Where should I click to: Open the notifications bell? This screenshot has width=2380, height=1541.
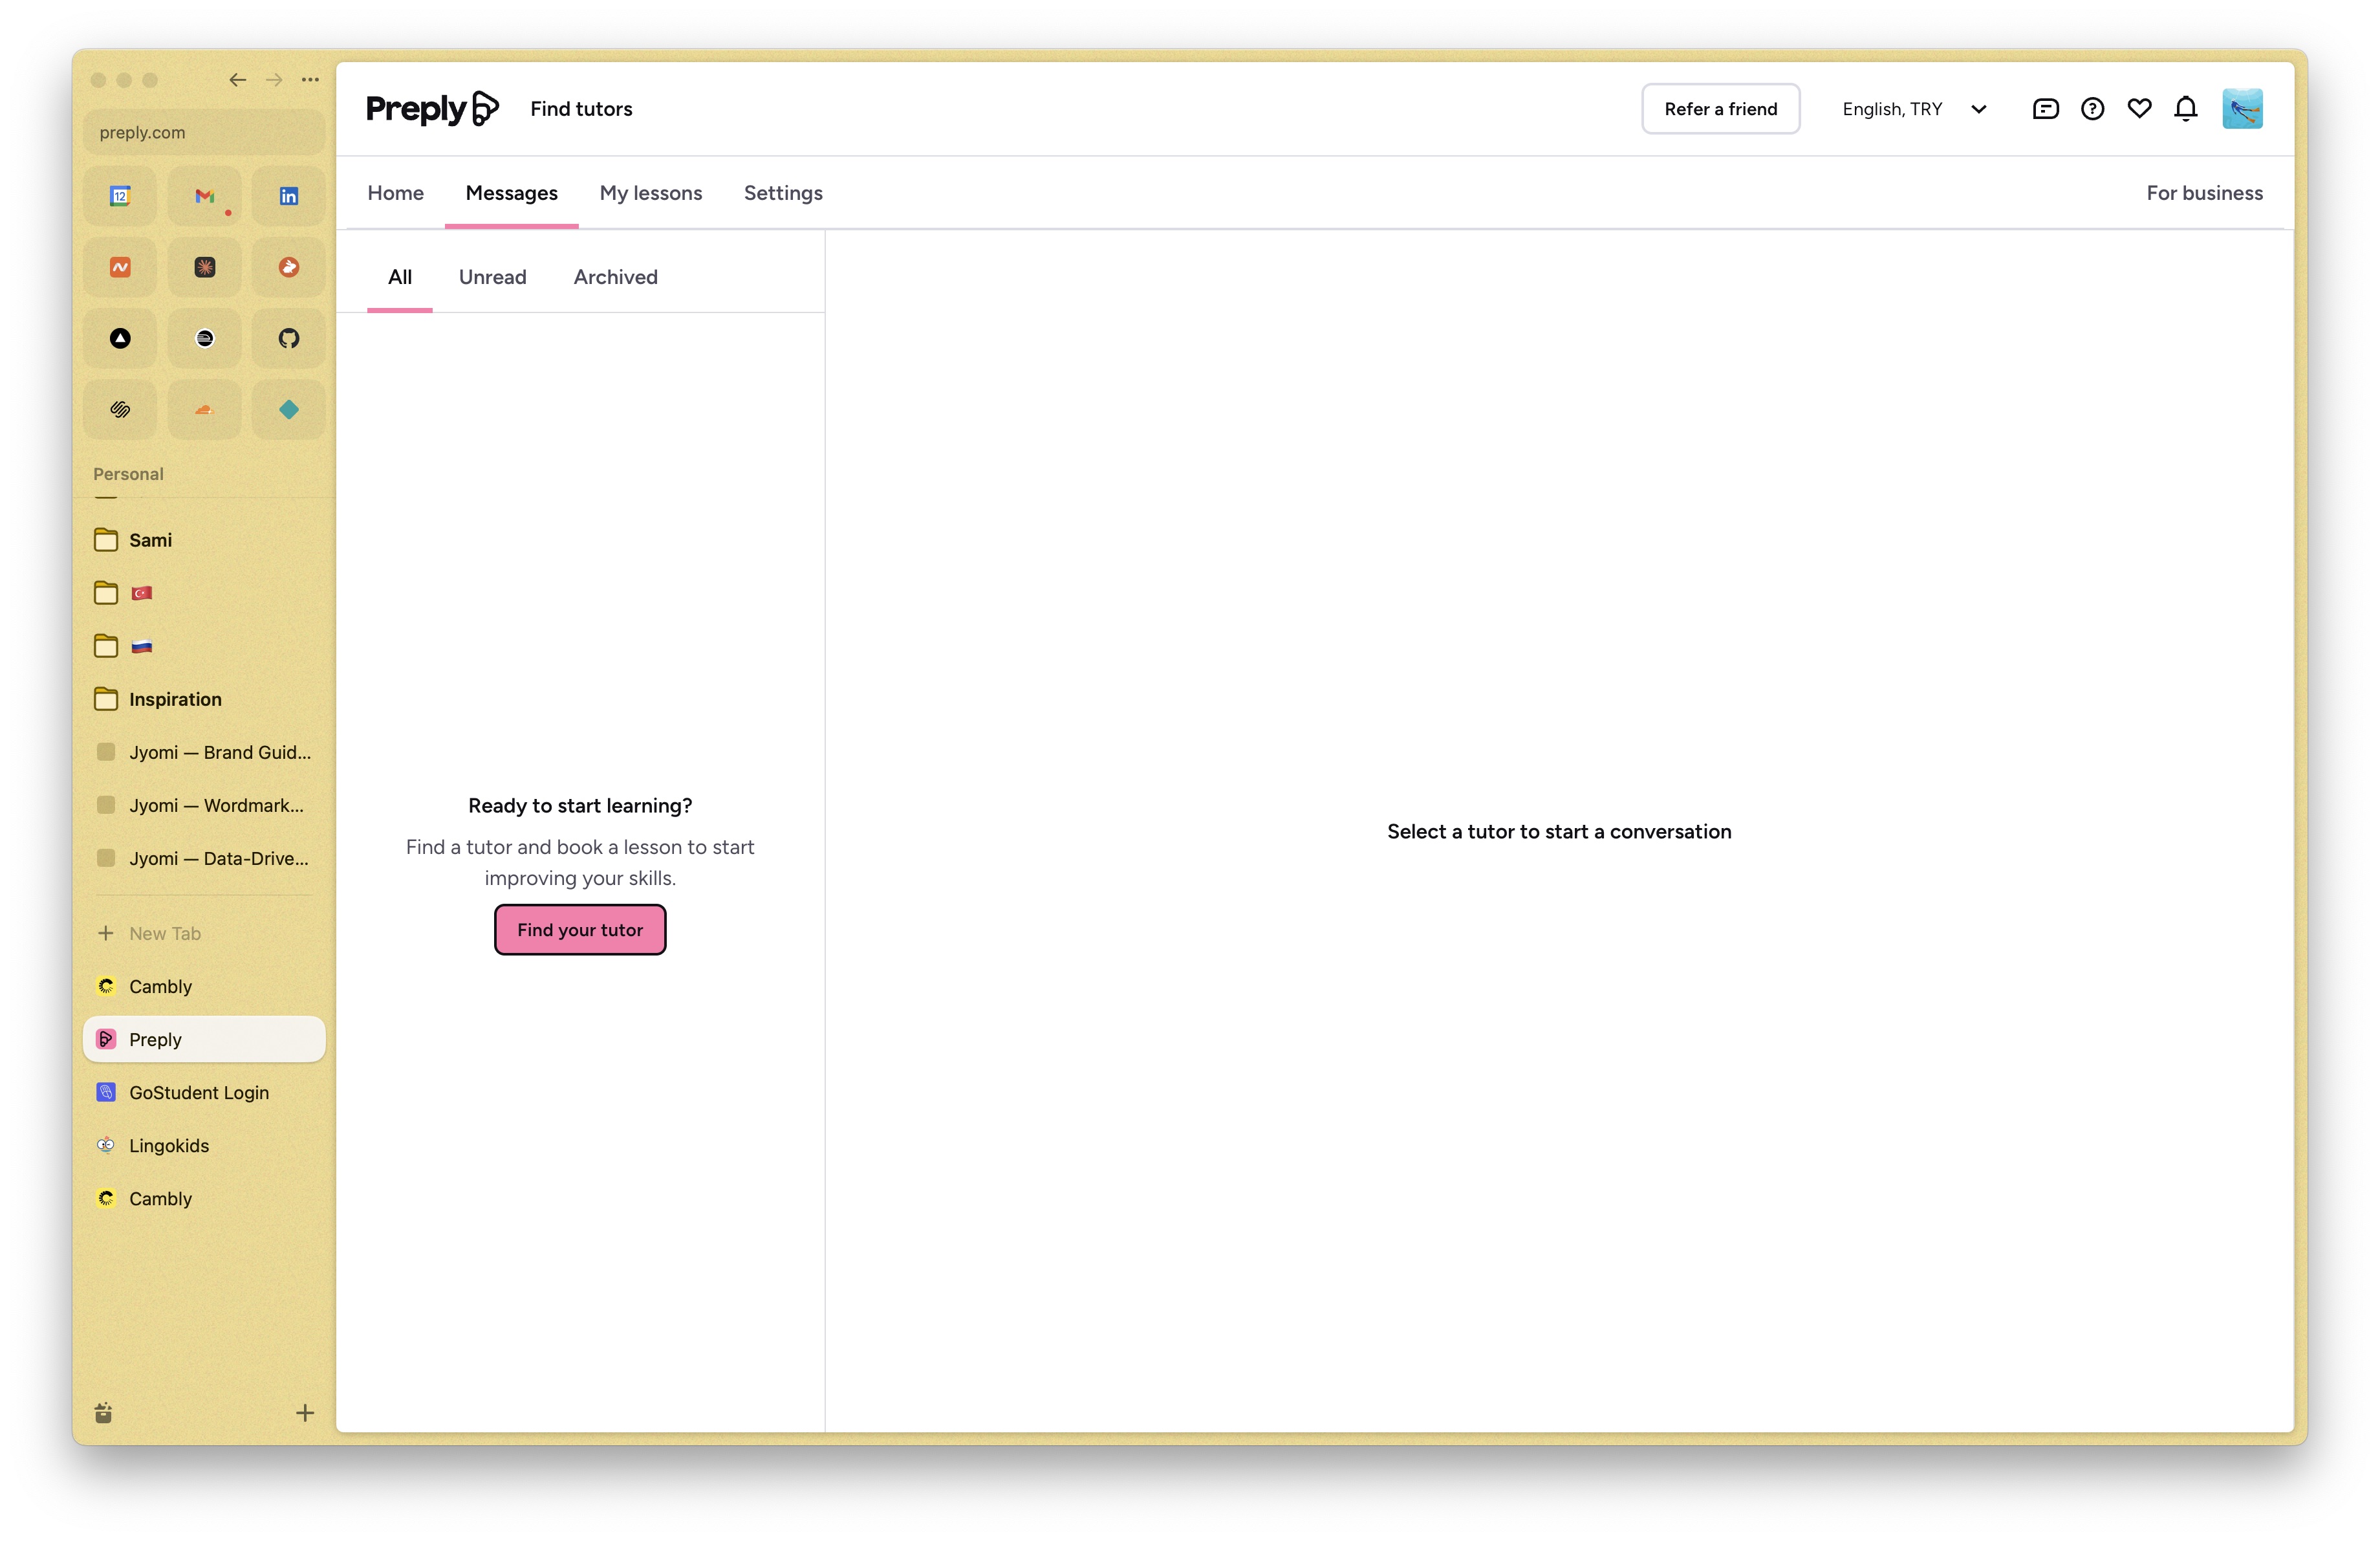(x=2186, y=109)
